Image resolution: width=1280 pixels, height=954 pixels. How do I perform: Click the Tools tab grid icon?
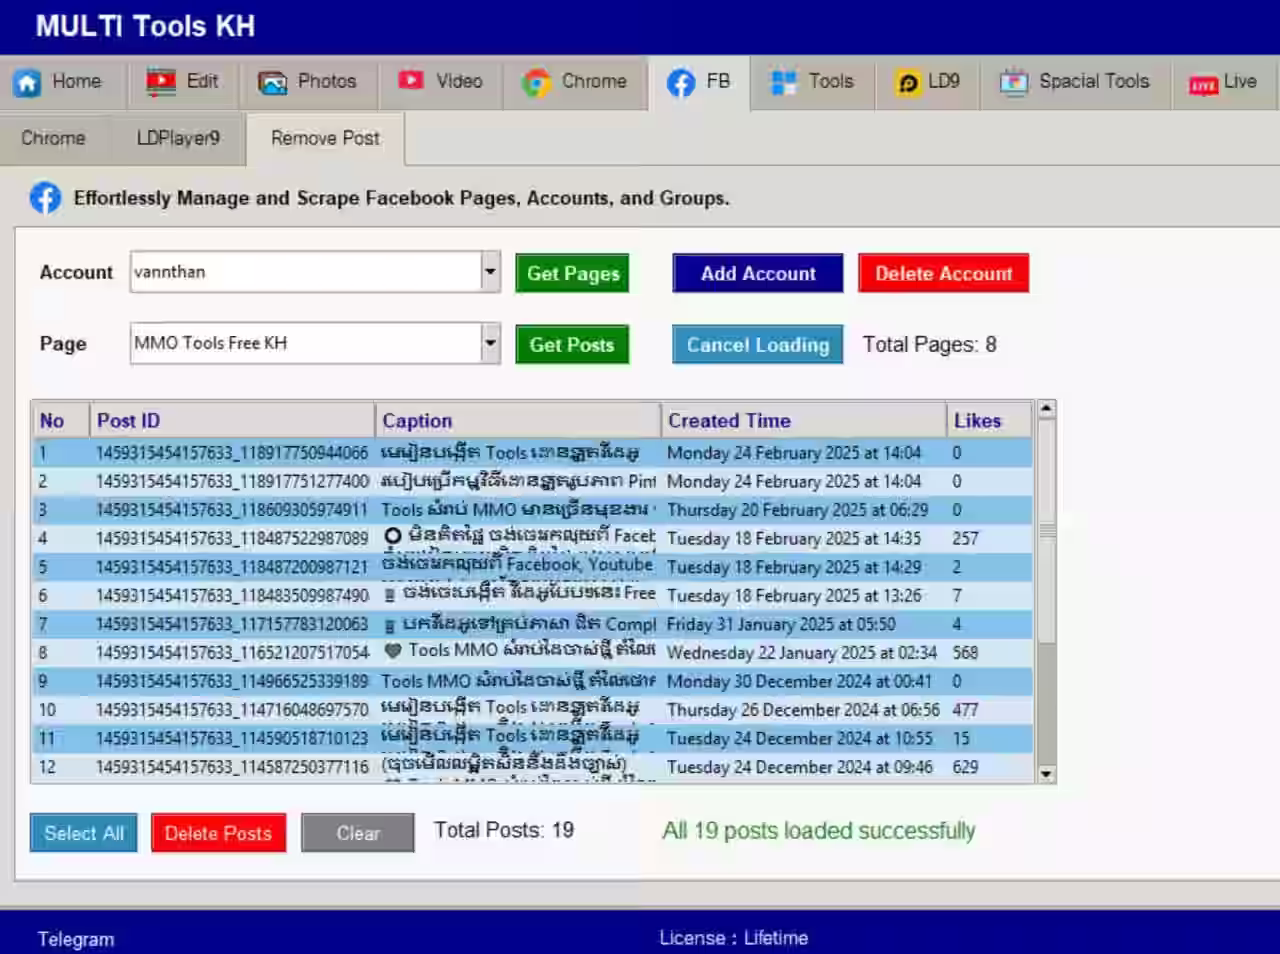click(783, 83)
